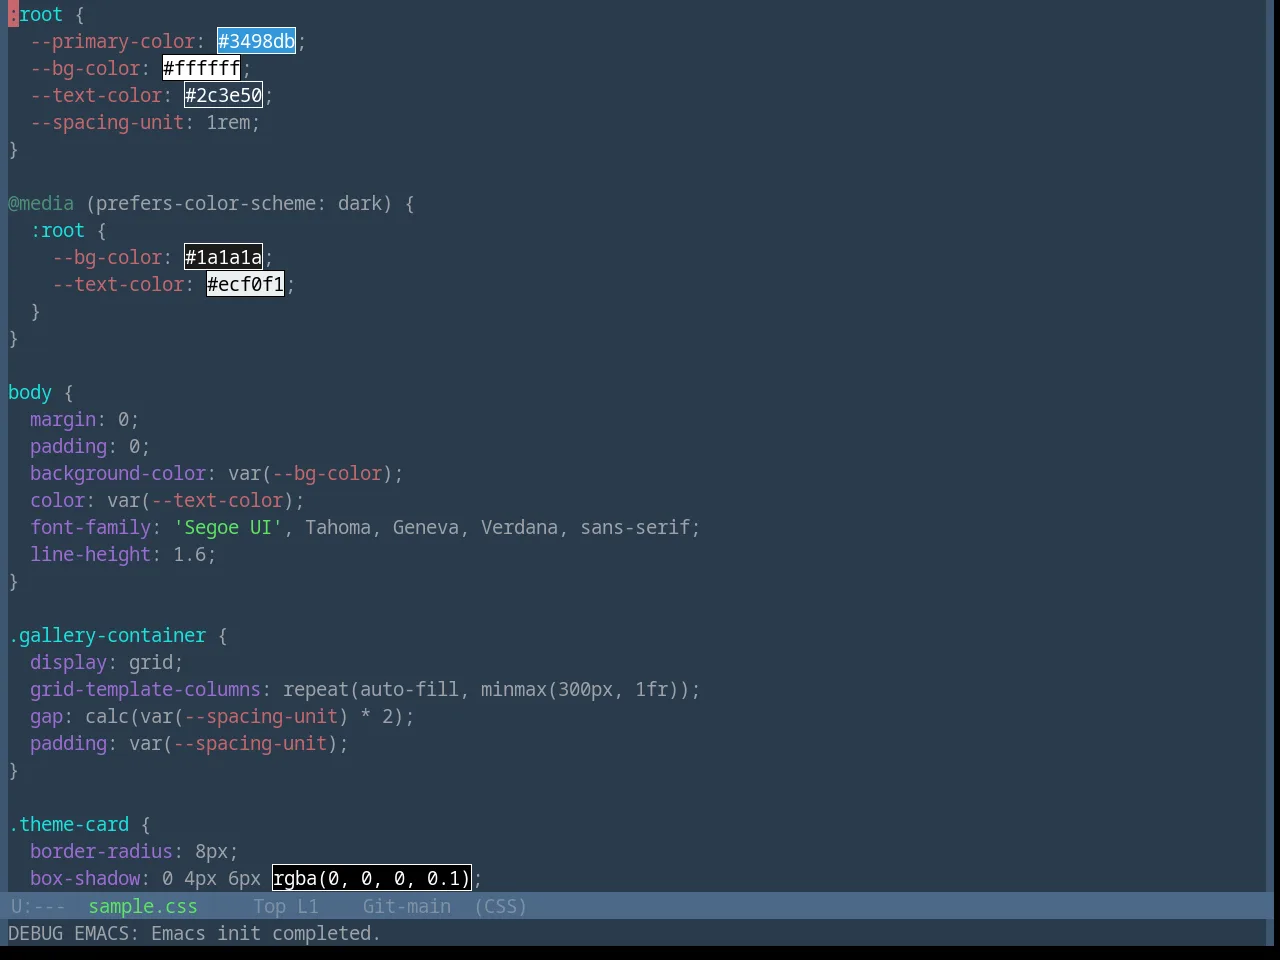Screen dimensions: 1280x960
Task: Click the .theme-card selector
Action: [69, 824]
